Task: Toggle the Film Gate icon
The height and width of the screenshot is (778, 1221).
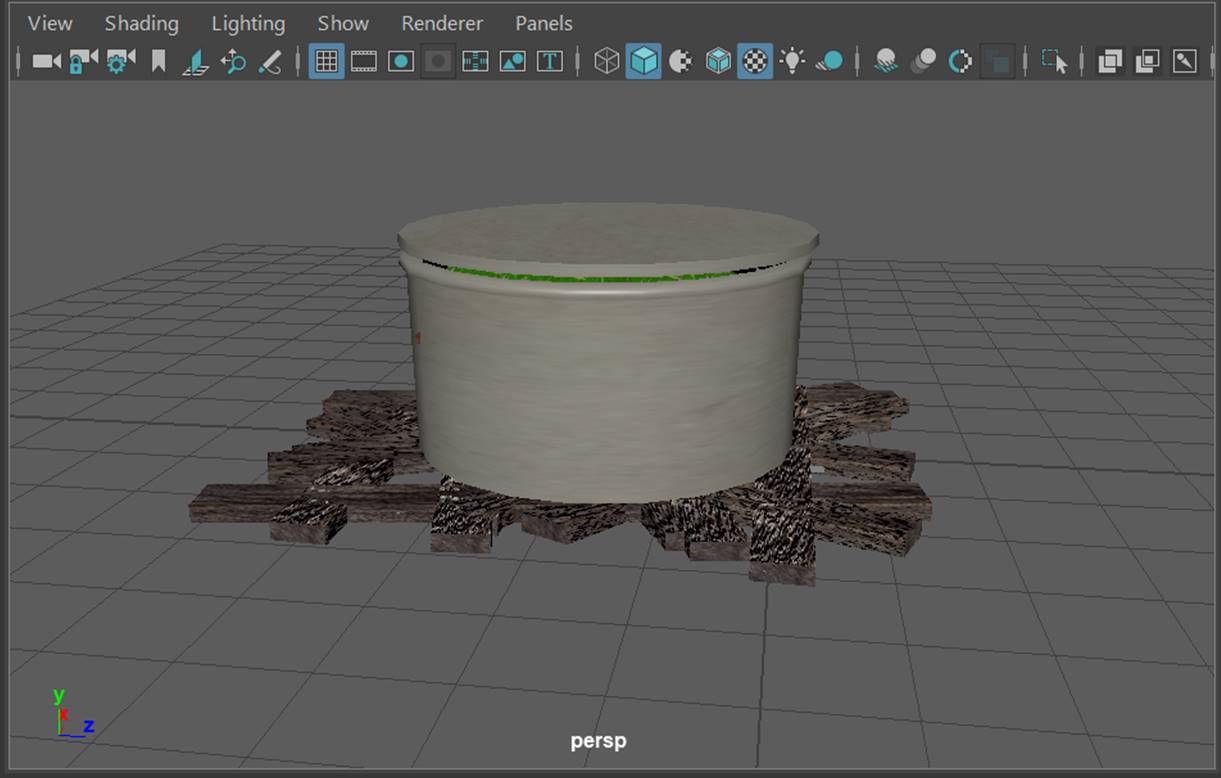Action: coord(363,61)
